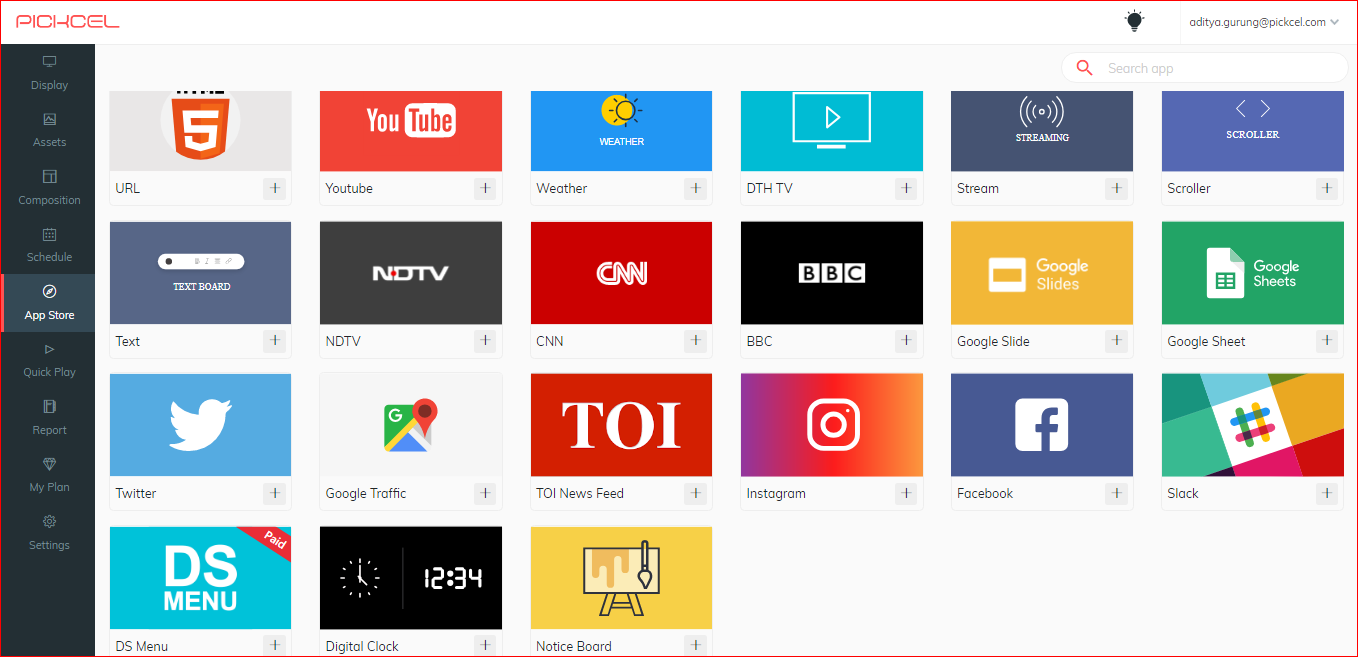The width and height of the screenshot is (1358, 657).
Task: Select the NDTV thumbnail
Action: pyautogui.click(x=411, y=273)
